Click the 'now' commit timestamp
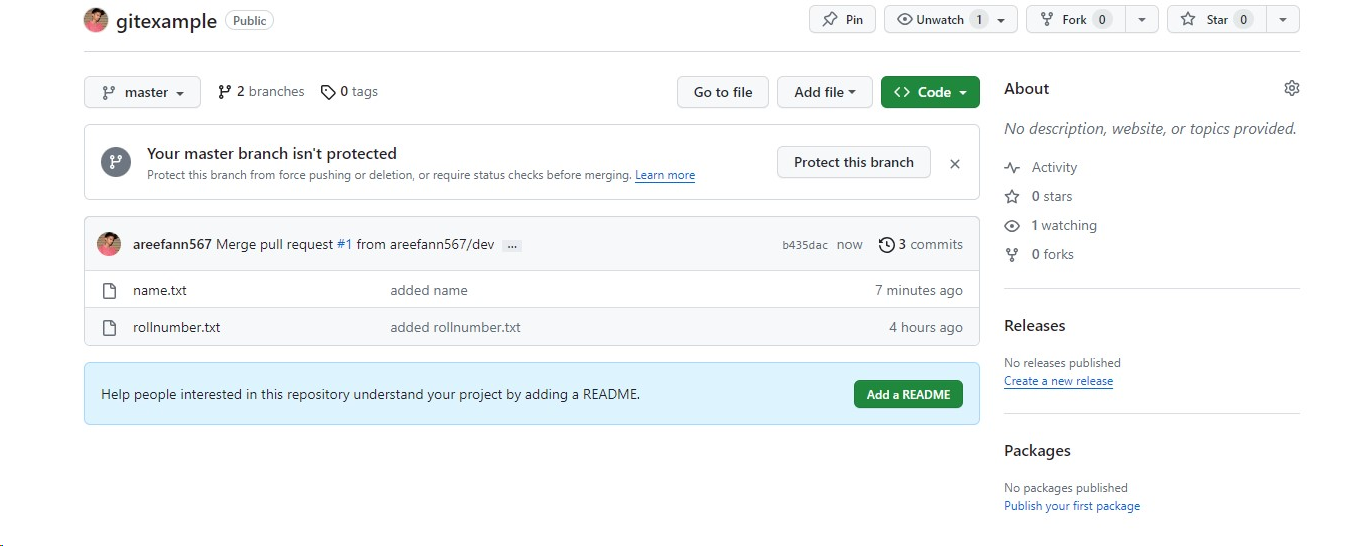This screenshot has height=546, width=1353. [x=850, y=244]
